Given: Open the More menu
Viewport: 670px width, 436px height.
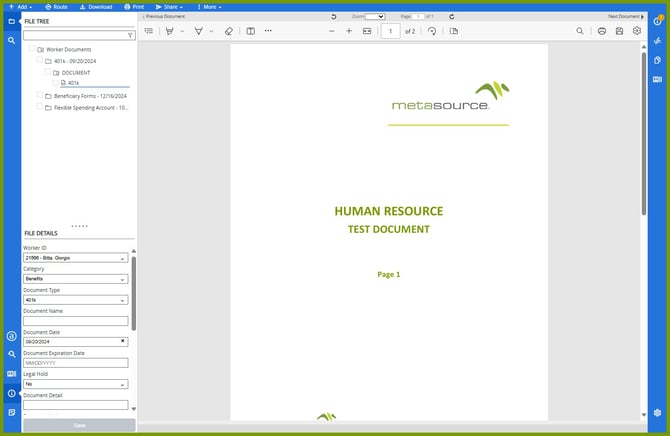Looking at the screenshot, I should tap(209, 7).
